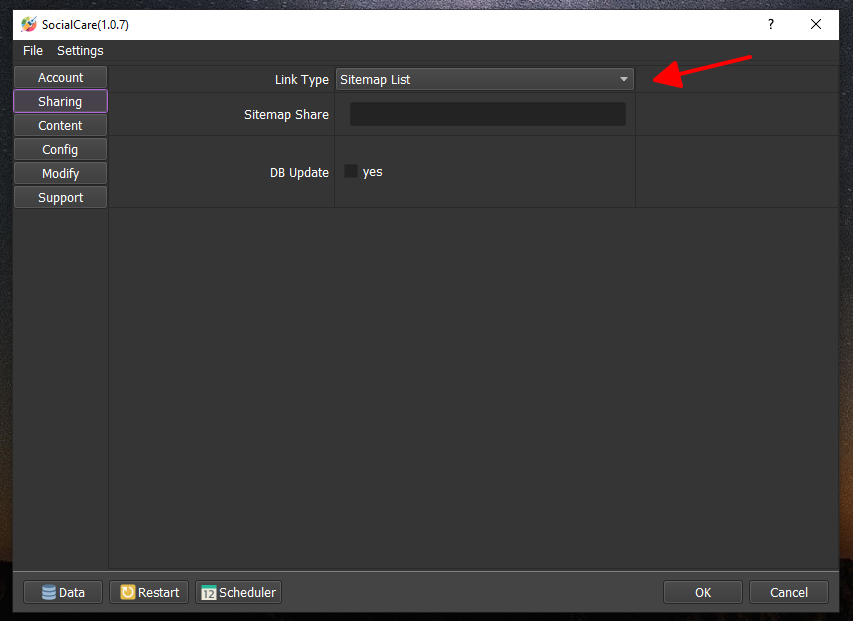This screenshot has height=621, width=853.
Task: Confirm with the OK button
Action: (703, 592)
